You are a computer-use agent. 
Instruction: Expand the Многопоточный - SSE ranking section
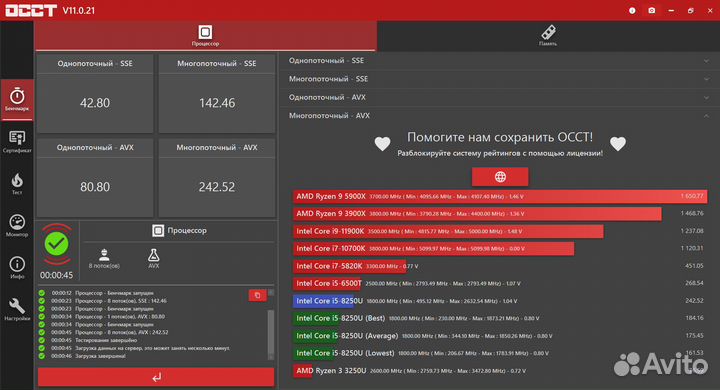coord(499,79)
